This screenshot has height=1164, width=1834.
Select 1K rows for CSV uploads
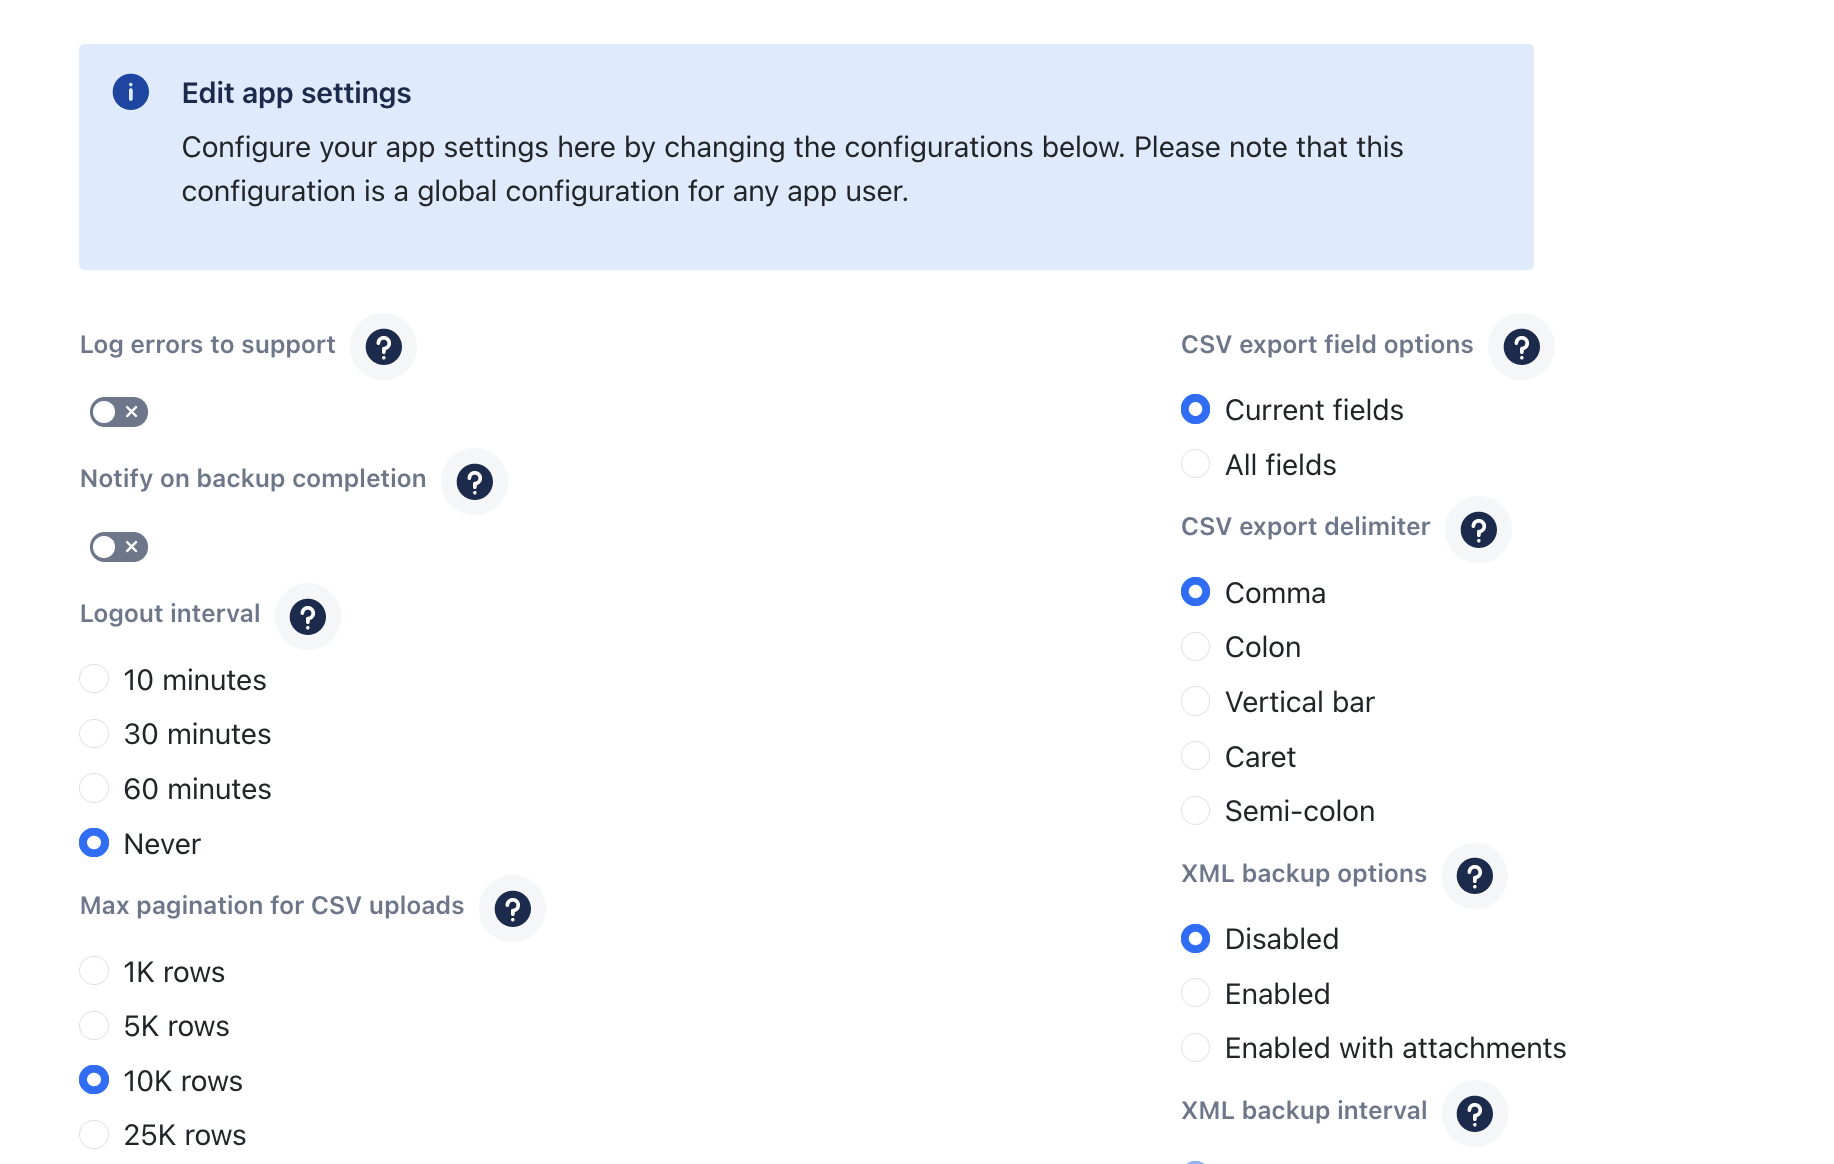(x=93, y=970)
